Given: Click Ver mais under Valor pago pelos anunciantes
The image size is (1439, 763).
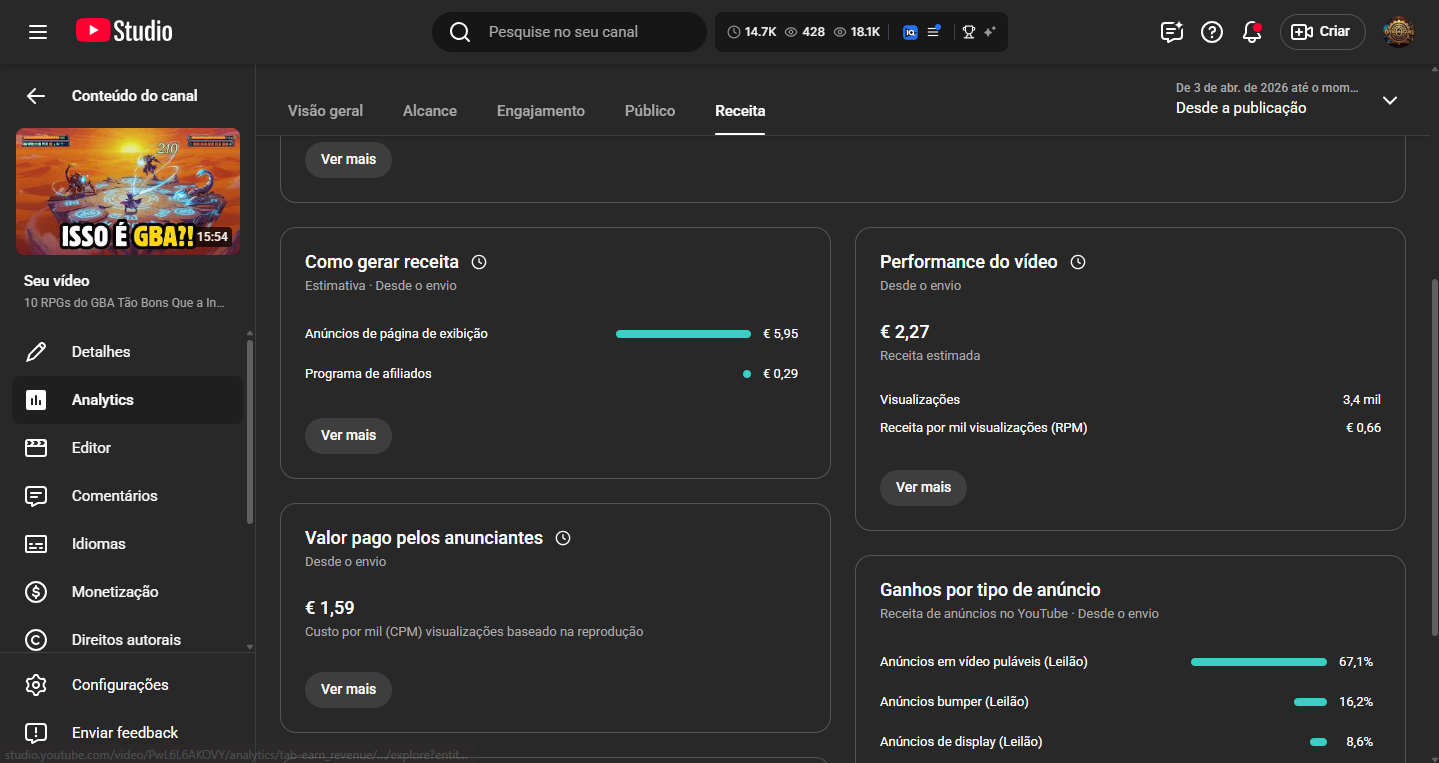Looking at the screenshot, I should (x=348, y=689).
